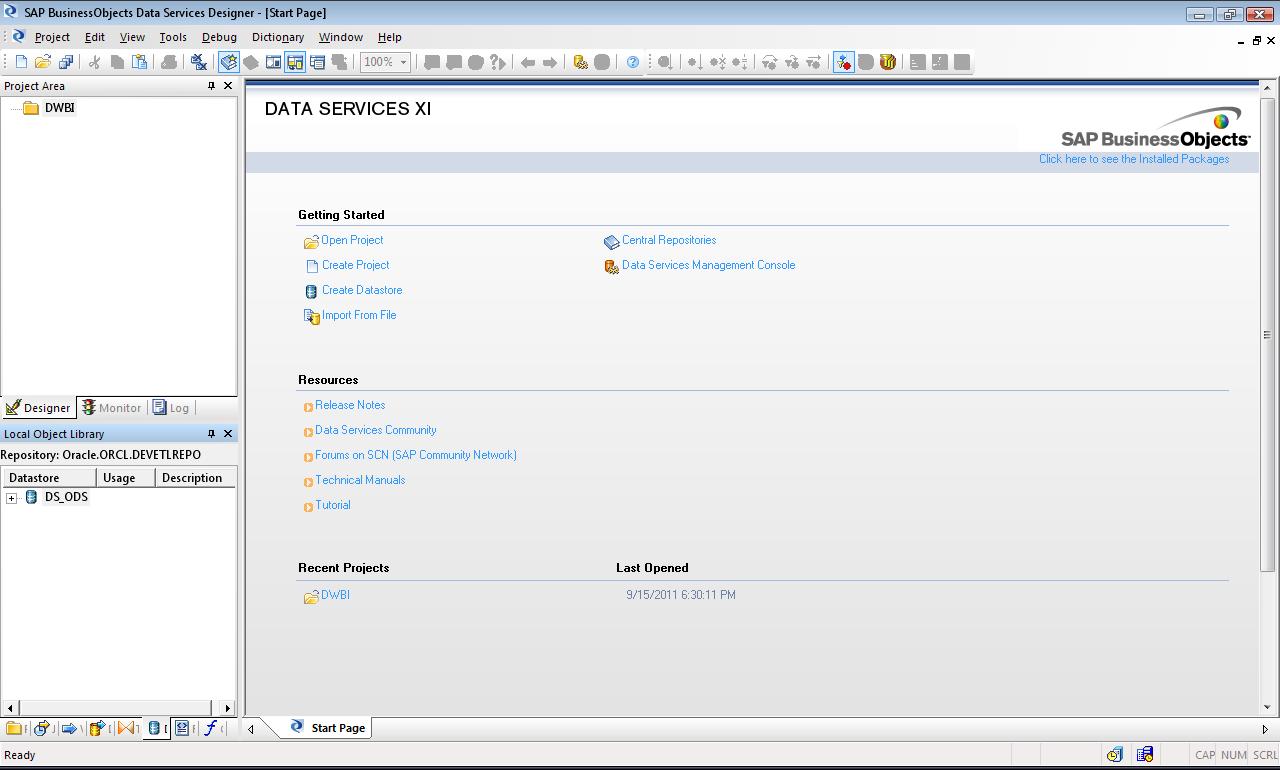Select the Start Page workspace tab
Image resolution: width=1280 pixels, height=770 pixels.
pyautogui.click(x=328, y=728)
